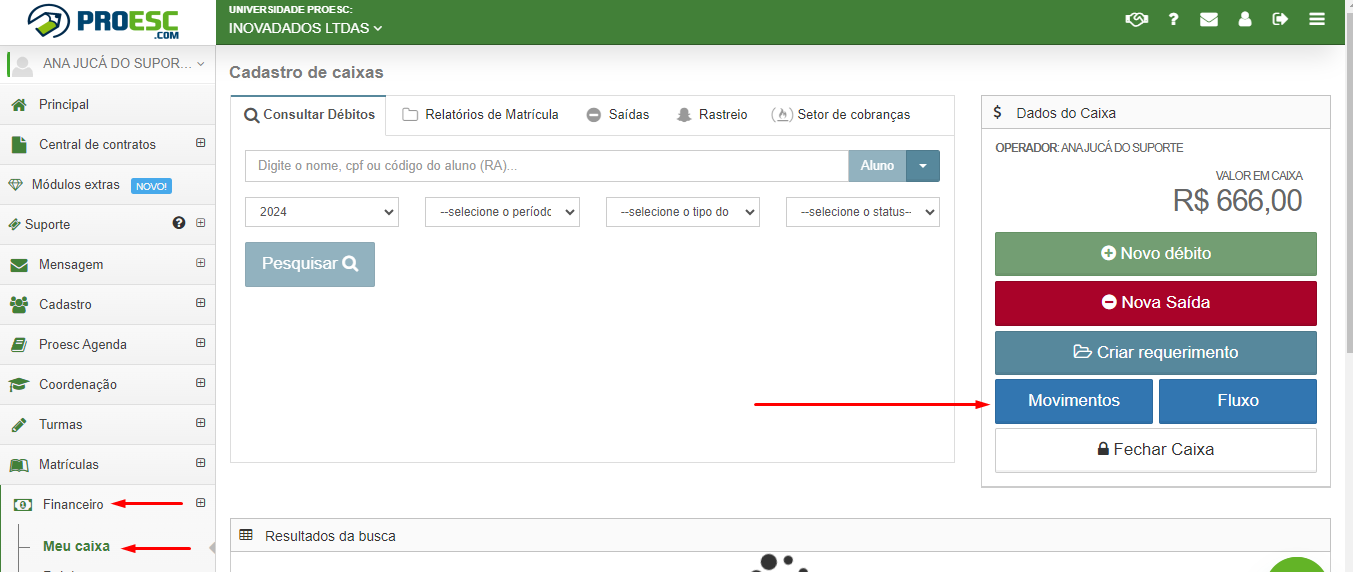
Task: Collapse the sidebar with the arrow handle
Action: [212, 548]
